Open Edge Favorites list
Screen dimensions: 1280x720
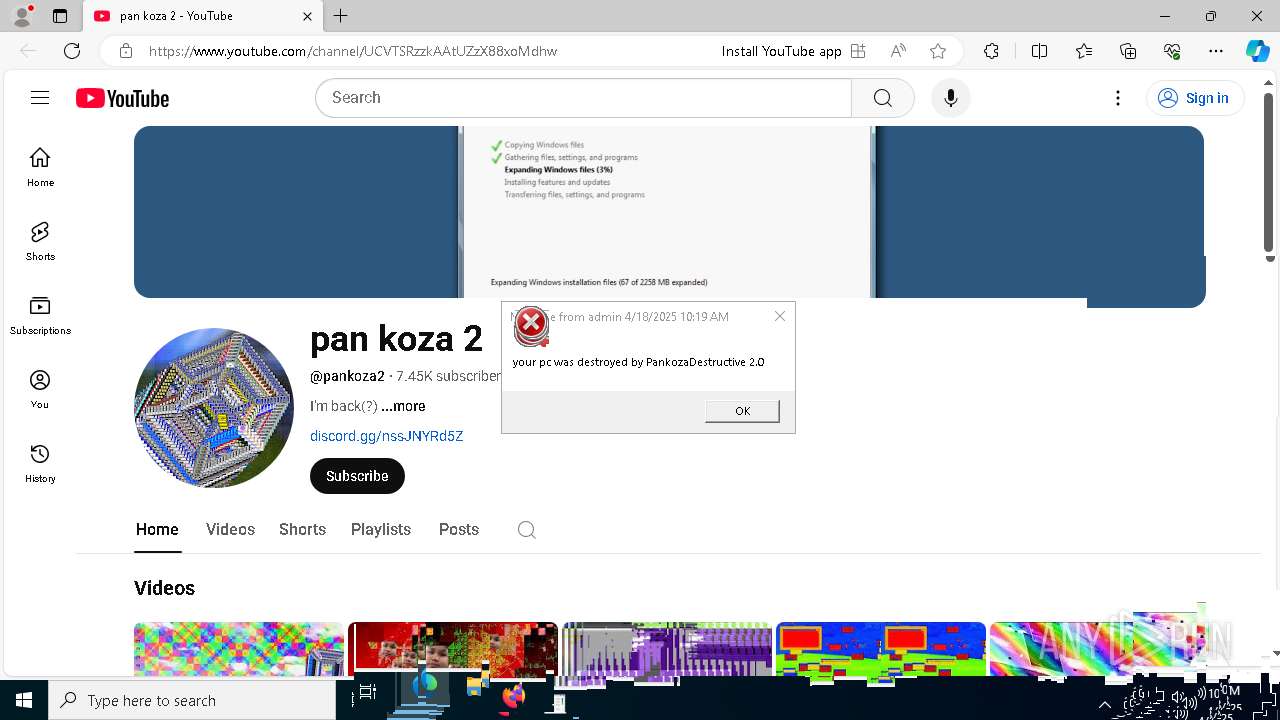pos(1084,51)
